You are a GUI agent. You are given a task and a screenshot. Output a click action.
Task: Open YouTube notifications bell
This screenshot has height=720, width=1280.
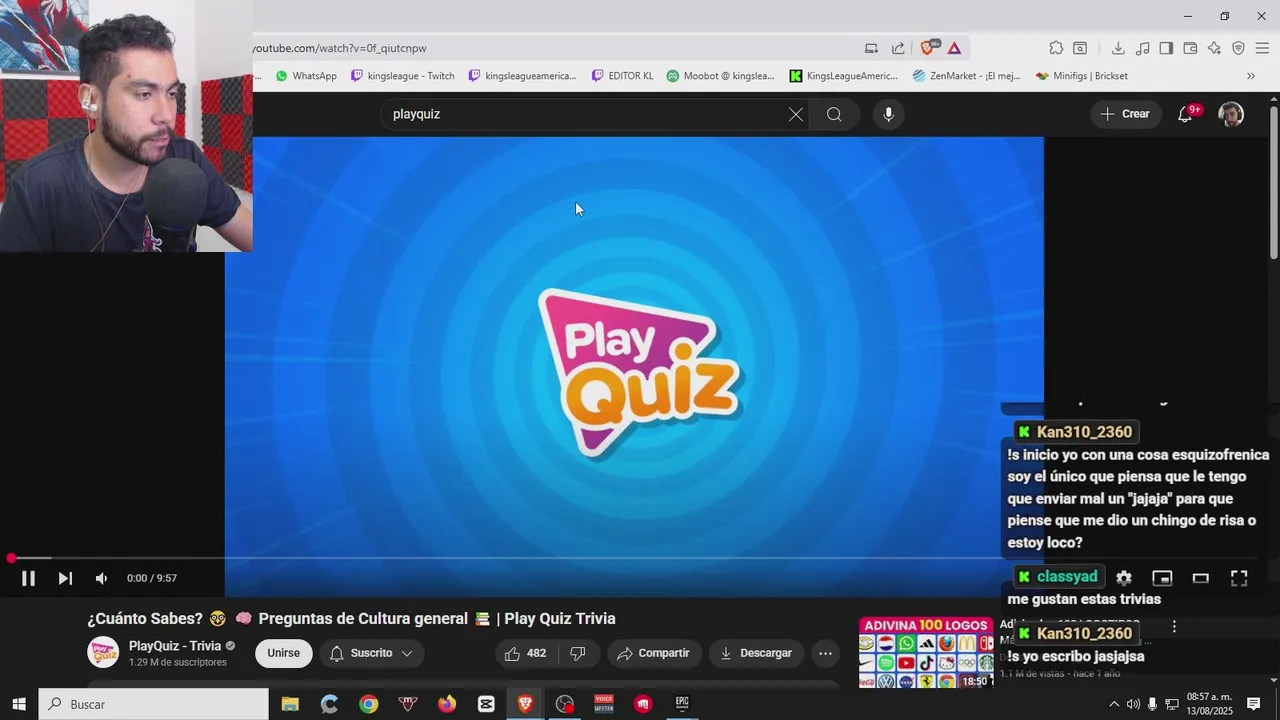click(x=1185, y=114)
